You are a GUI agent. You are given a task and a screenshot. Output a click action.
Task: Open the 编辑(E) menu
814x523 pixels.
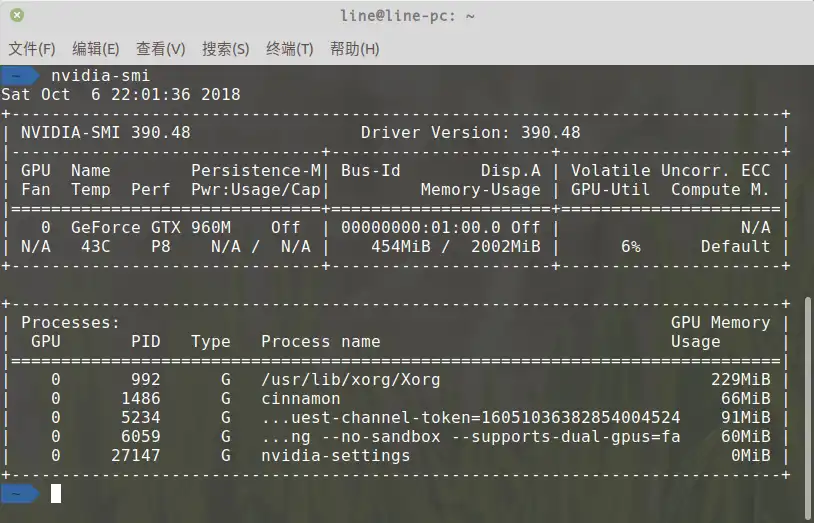coord(96,49)
